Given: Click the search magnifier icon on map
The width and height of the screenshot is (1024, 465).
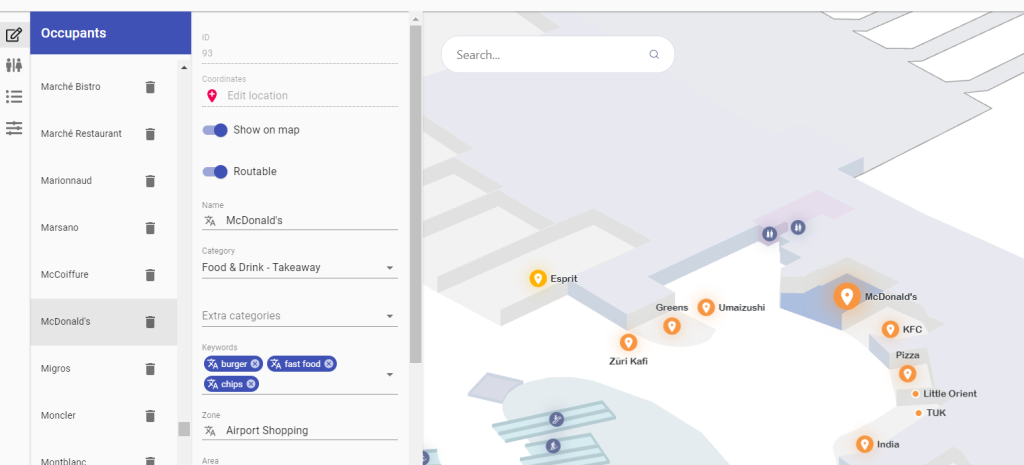Looking at the screenshot, I should pyautogui.click(x=654, y=55).
